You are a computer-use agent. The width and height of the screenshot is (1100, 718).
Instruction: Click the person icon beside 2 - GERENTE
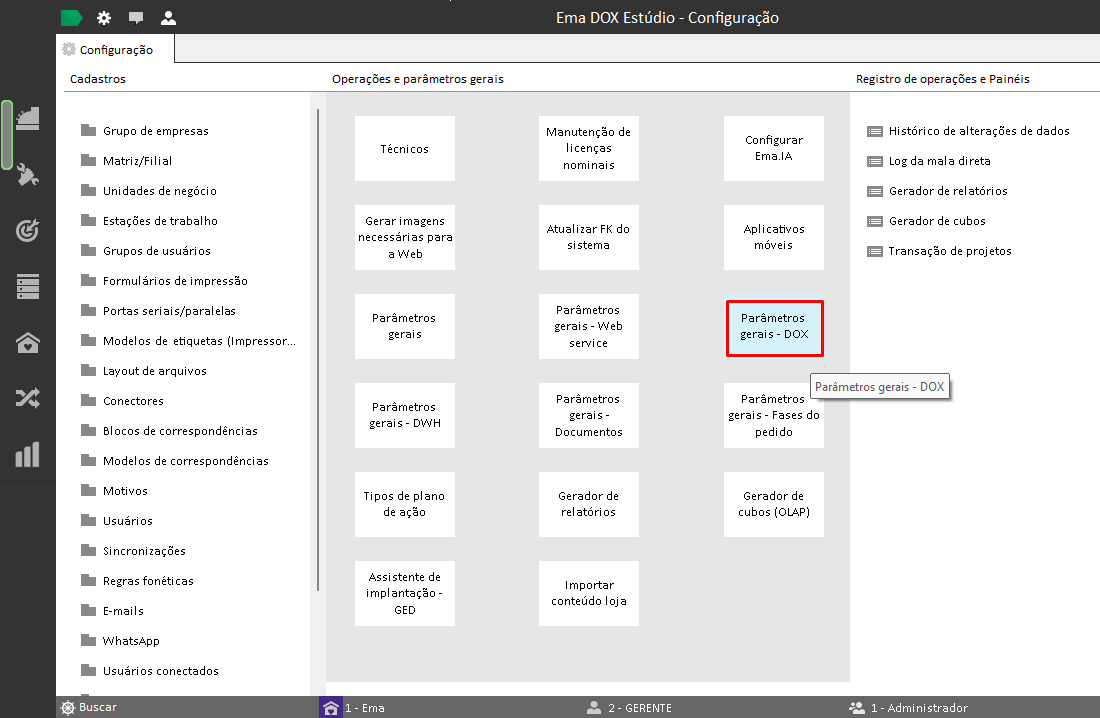594,707
